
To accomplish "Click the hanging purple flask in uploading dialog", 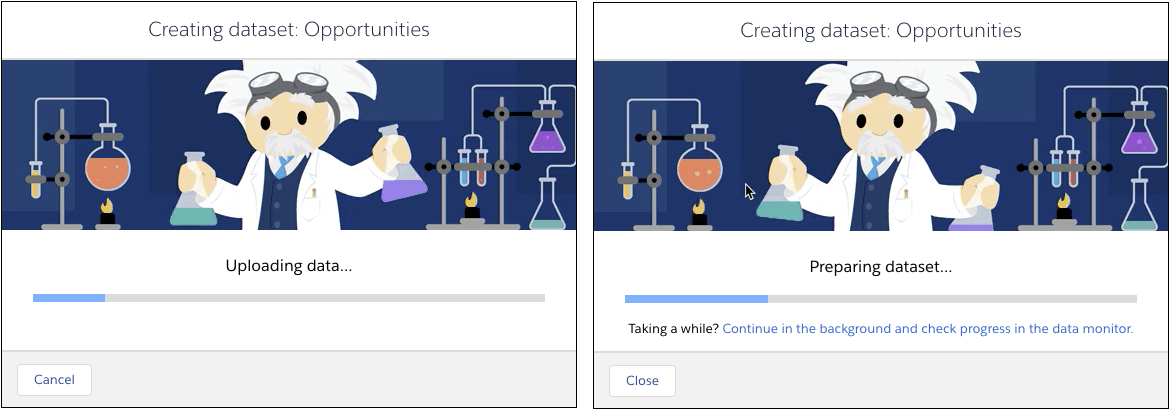I will click(x=545, y=135).
